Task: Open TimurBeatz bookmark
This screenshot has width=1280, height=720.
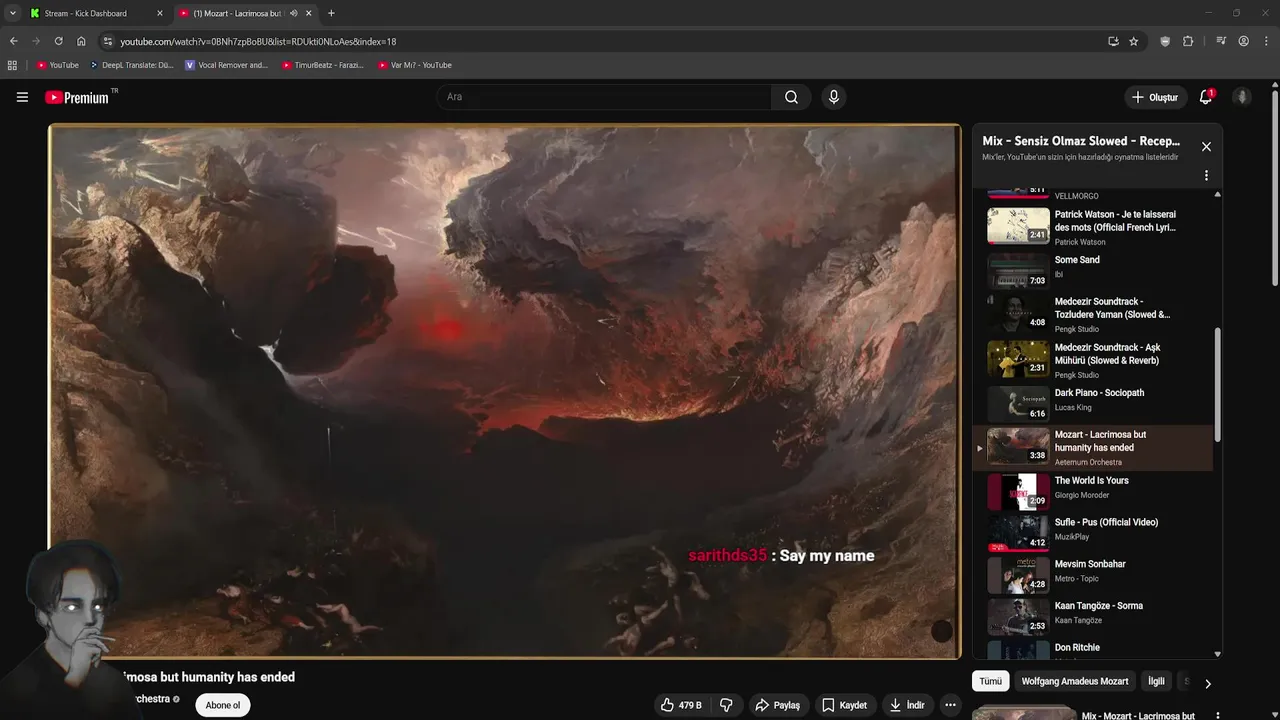Action: point(322,65)
